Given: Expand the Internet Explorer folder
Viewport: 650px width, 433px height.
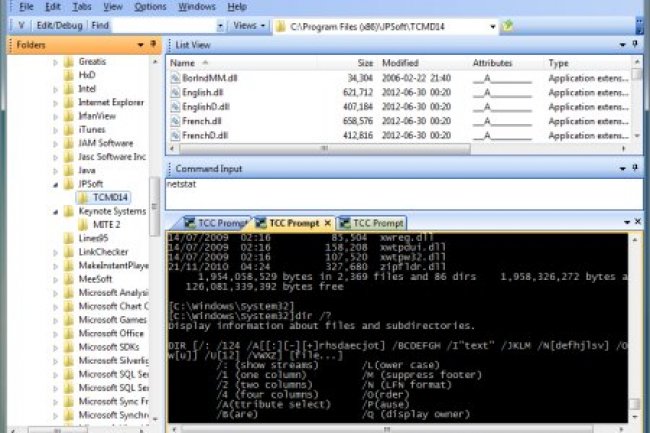Looking at the screenshot, I should click(x=55, y=103).
